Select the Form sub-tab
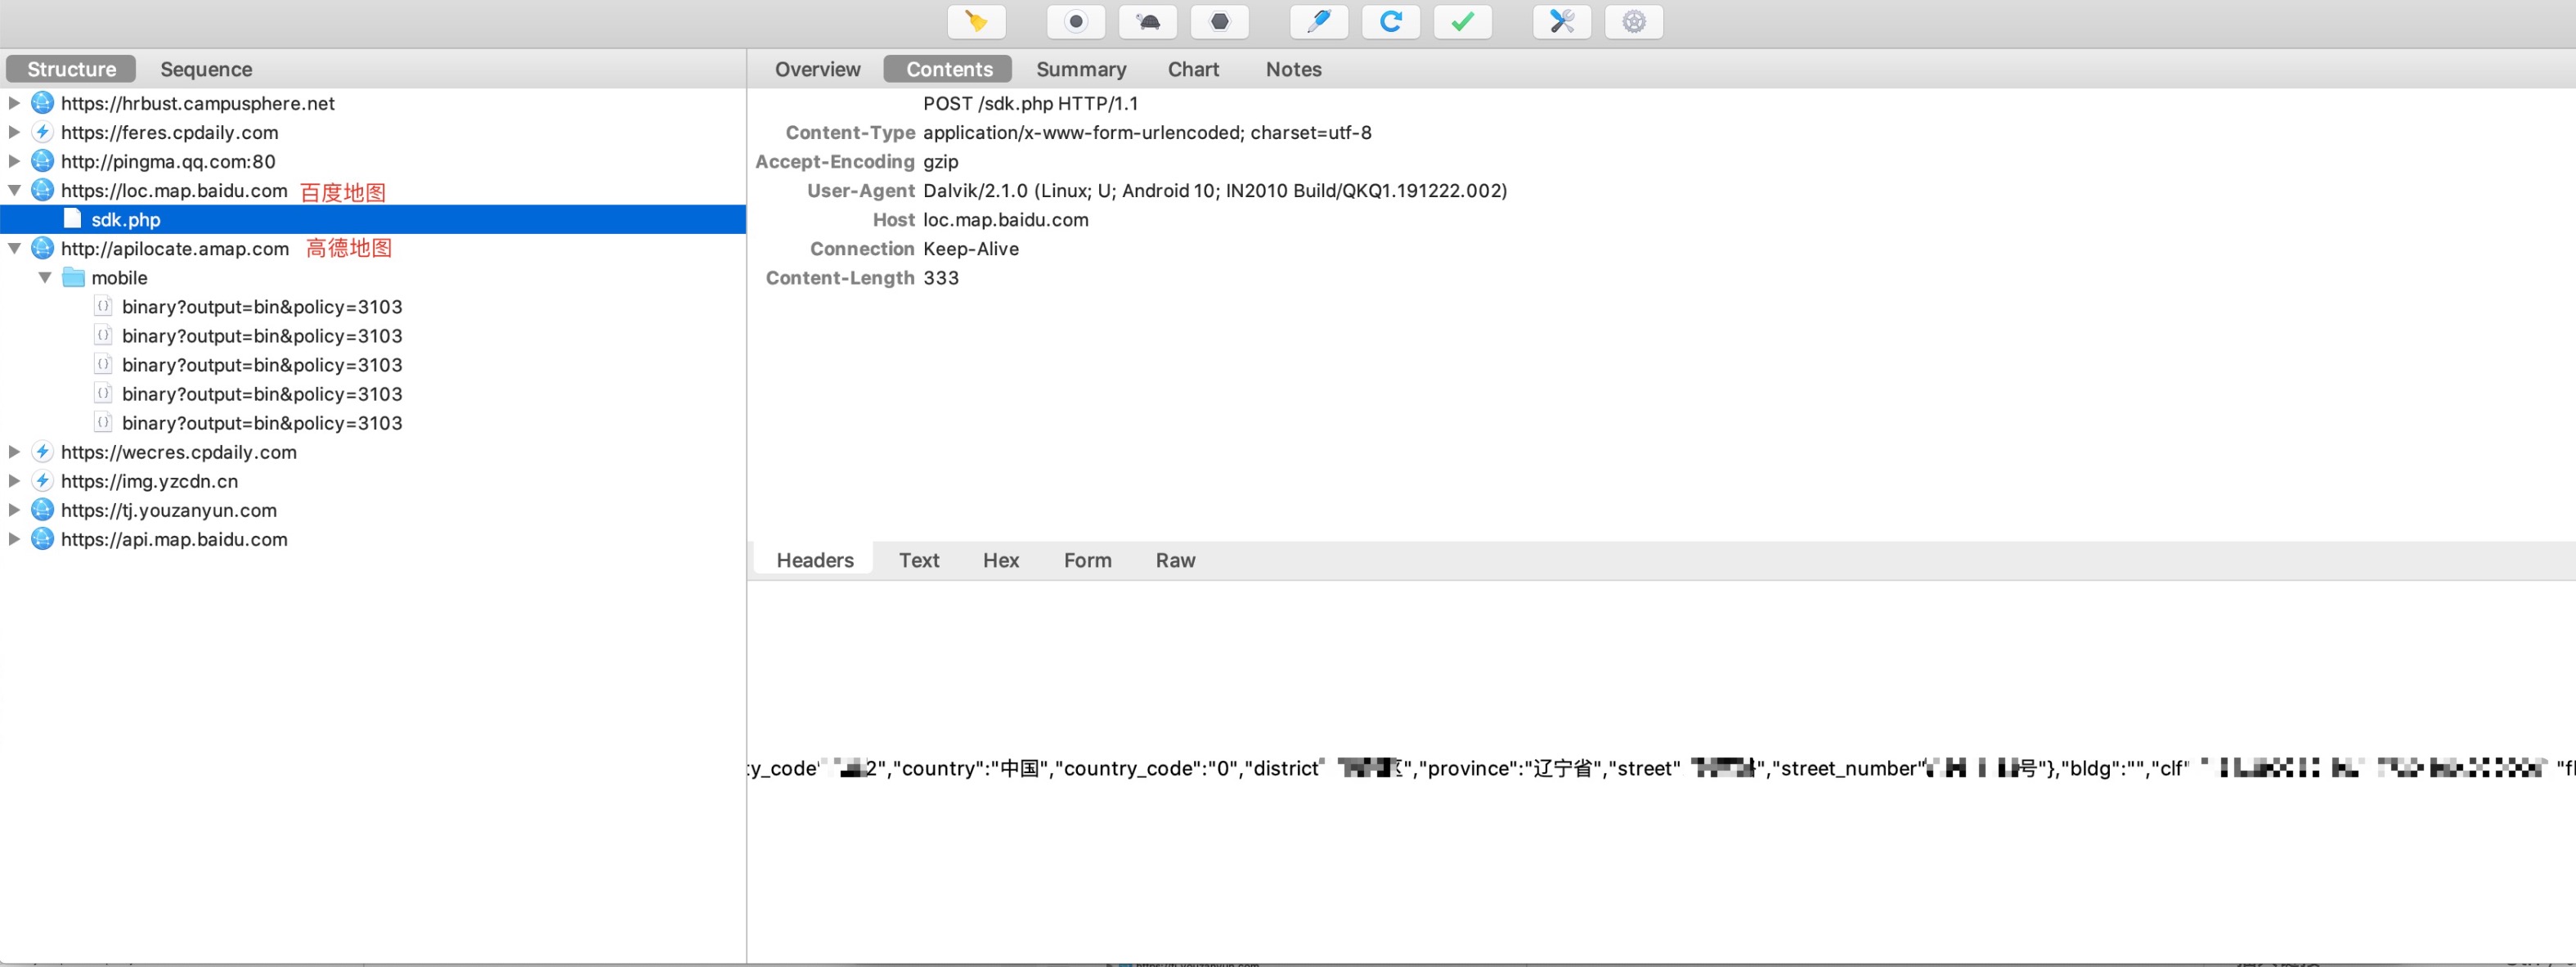Viewport: 2576px width, 967px height. (1087, 560)
